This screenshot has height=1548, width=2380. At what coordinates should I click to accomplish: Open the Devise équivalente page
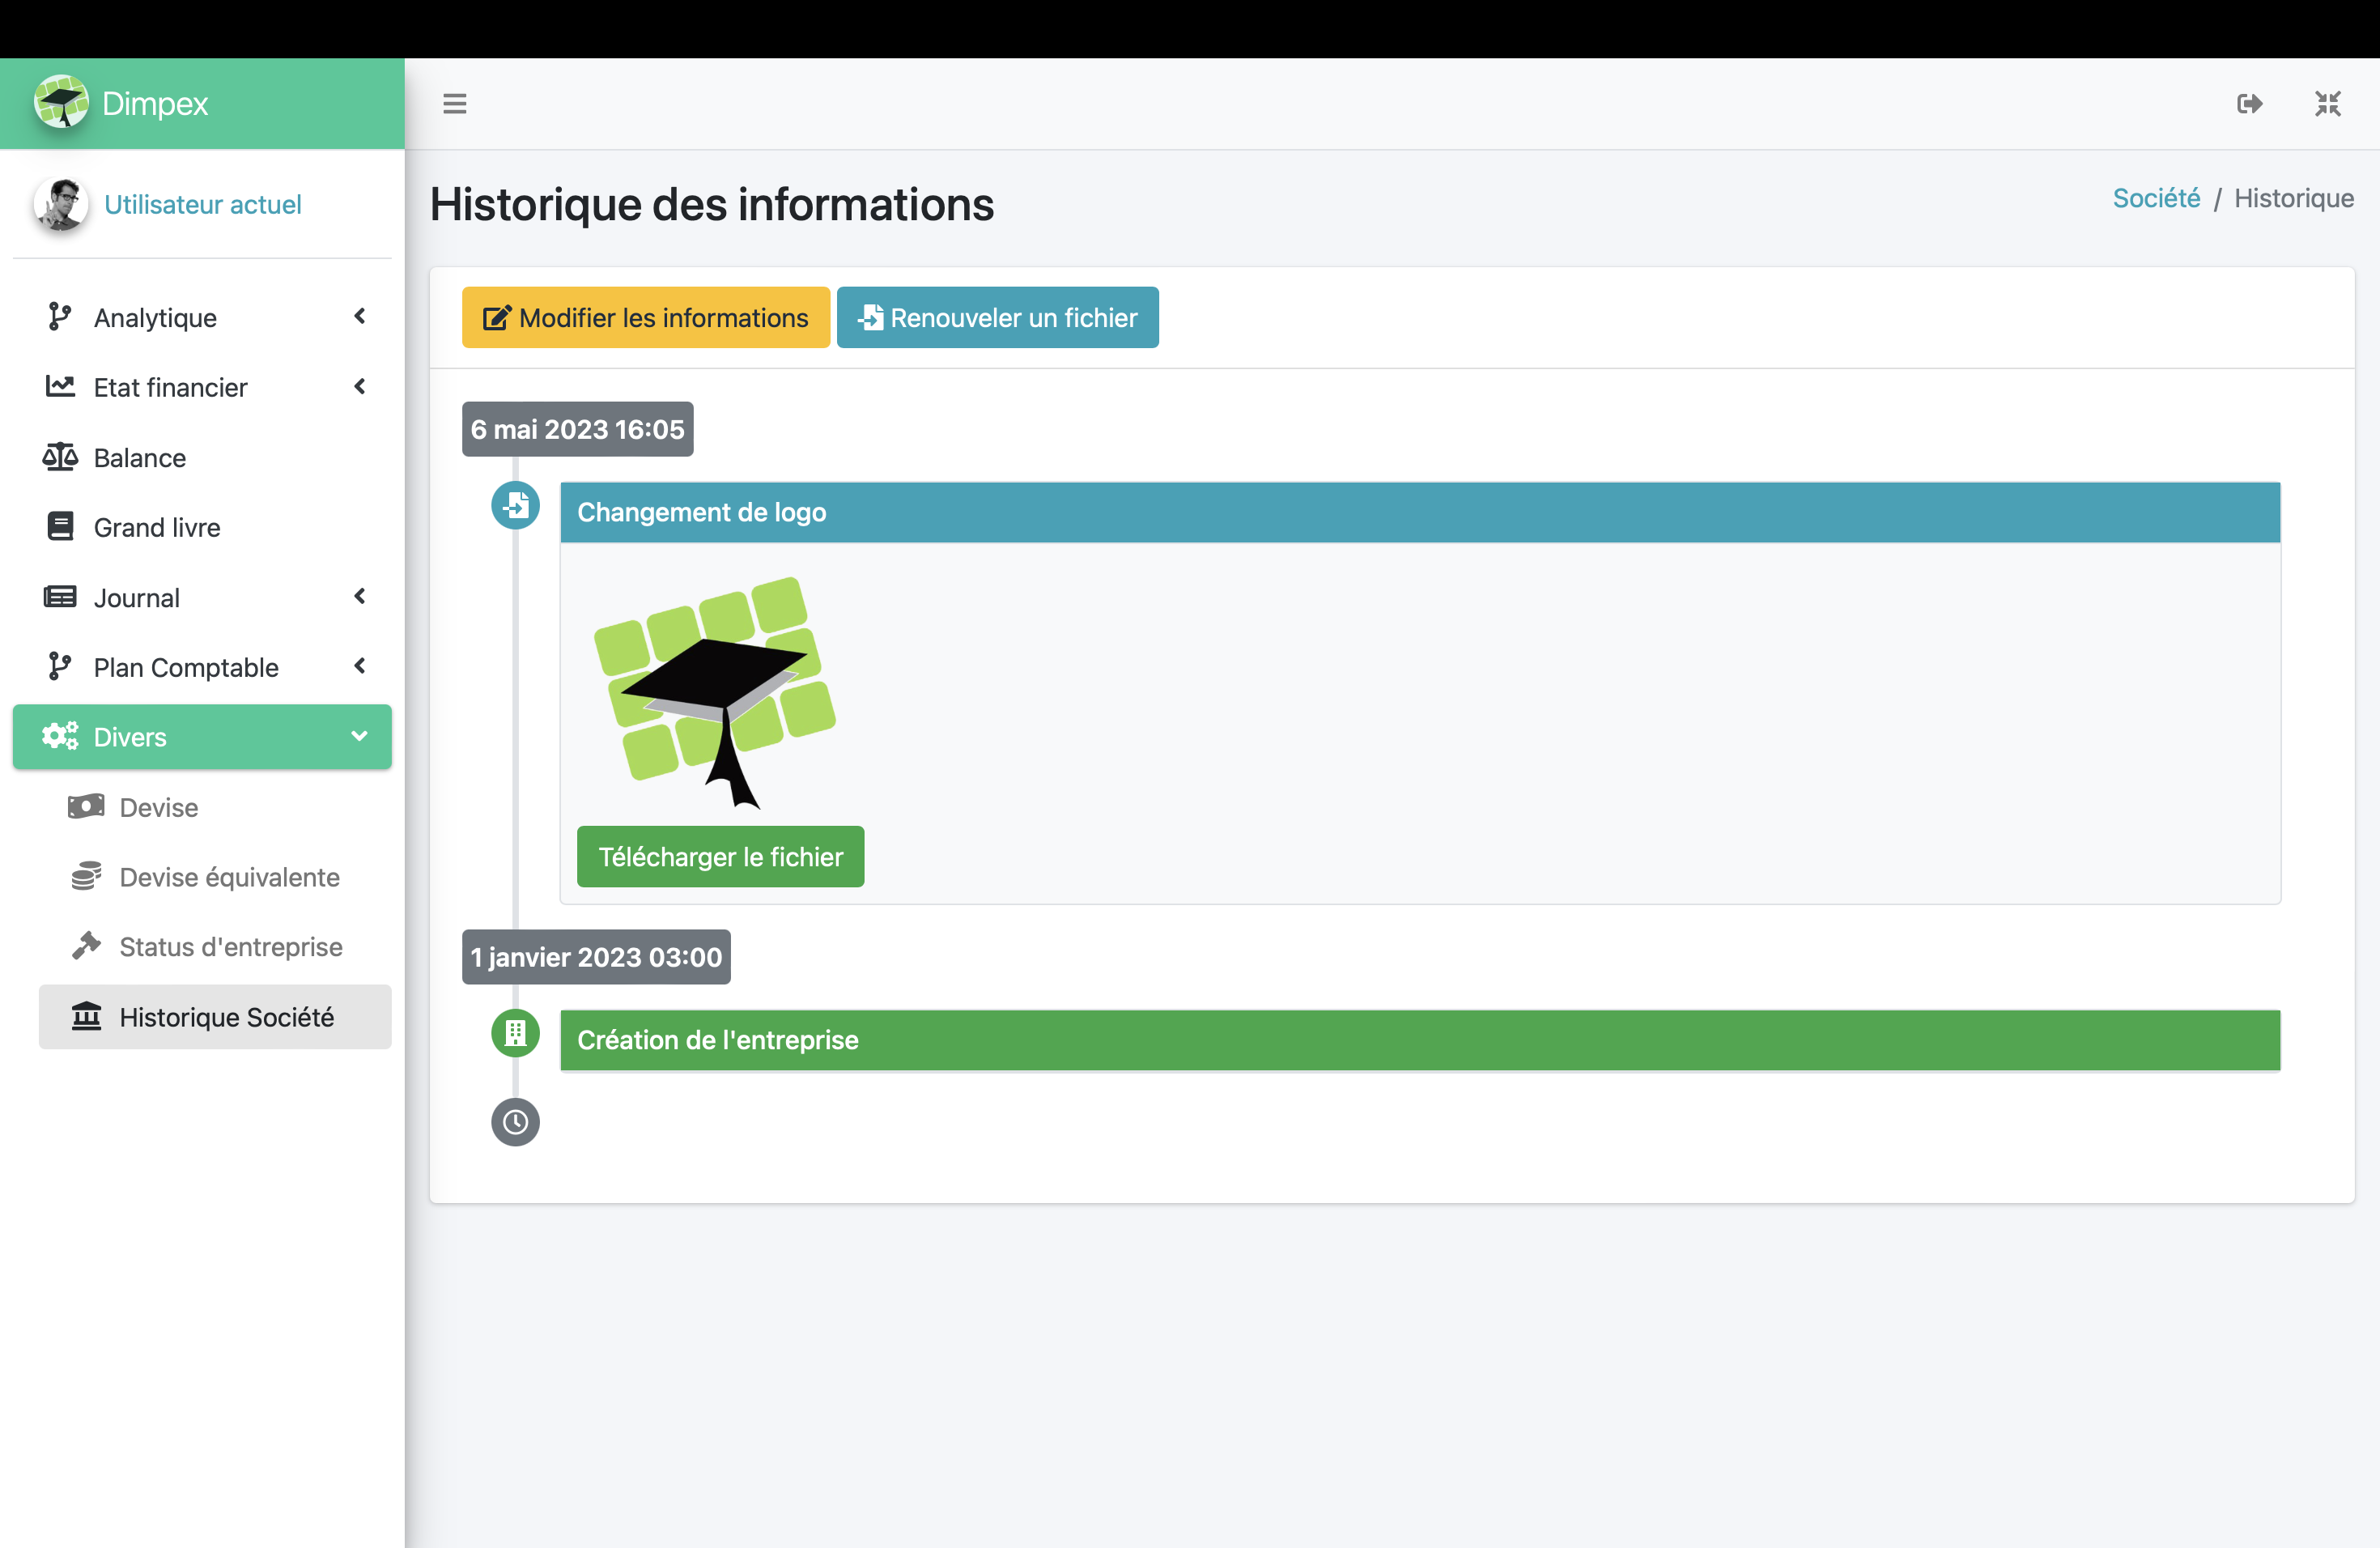[229, 877]
